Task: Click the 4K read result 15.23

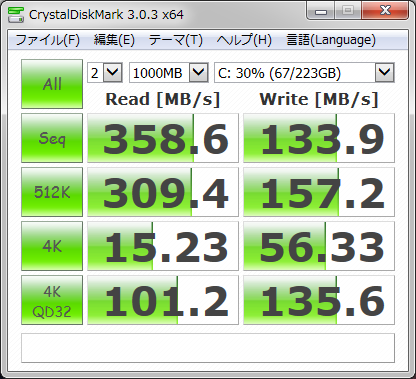Action: pos(163,246)
